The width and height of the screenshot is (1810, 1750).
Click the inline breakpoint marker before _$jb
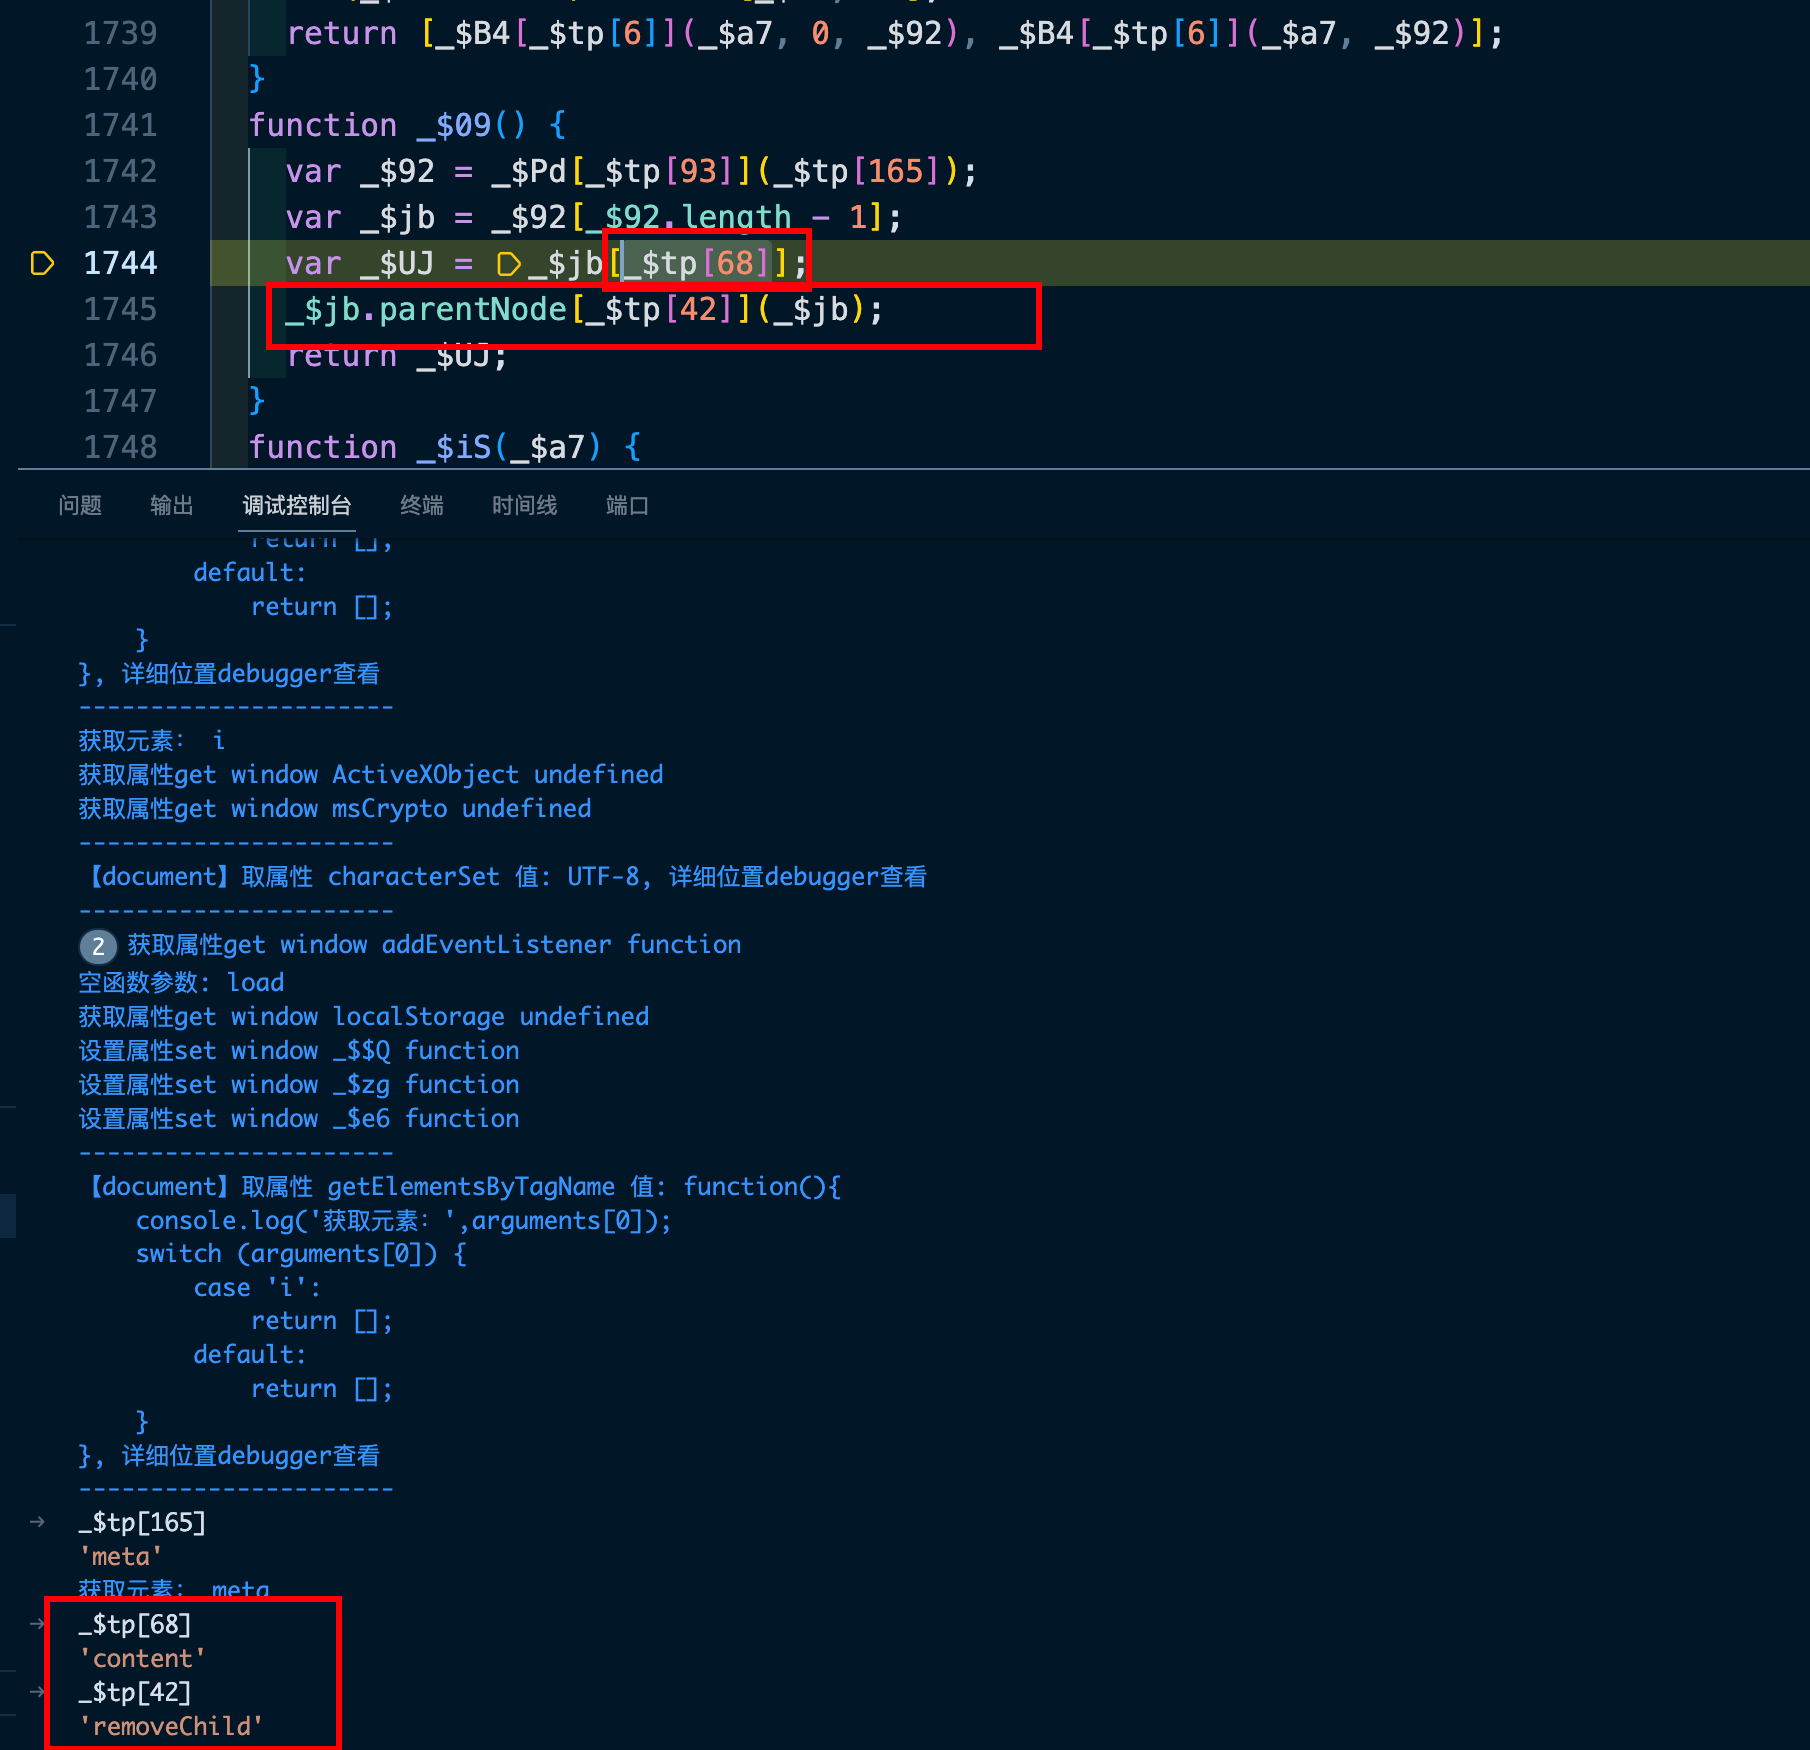[x=509, y=264]
